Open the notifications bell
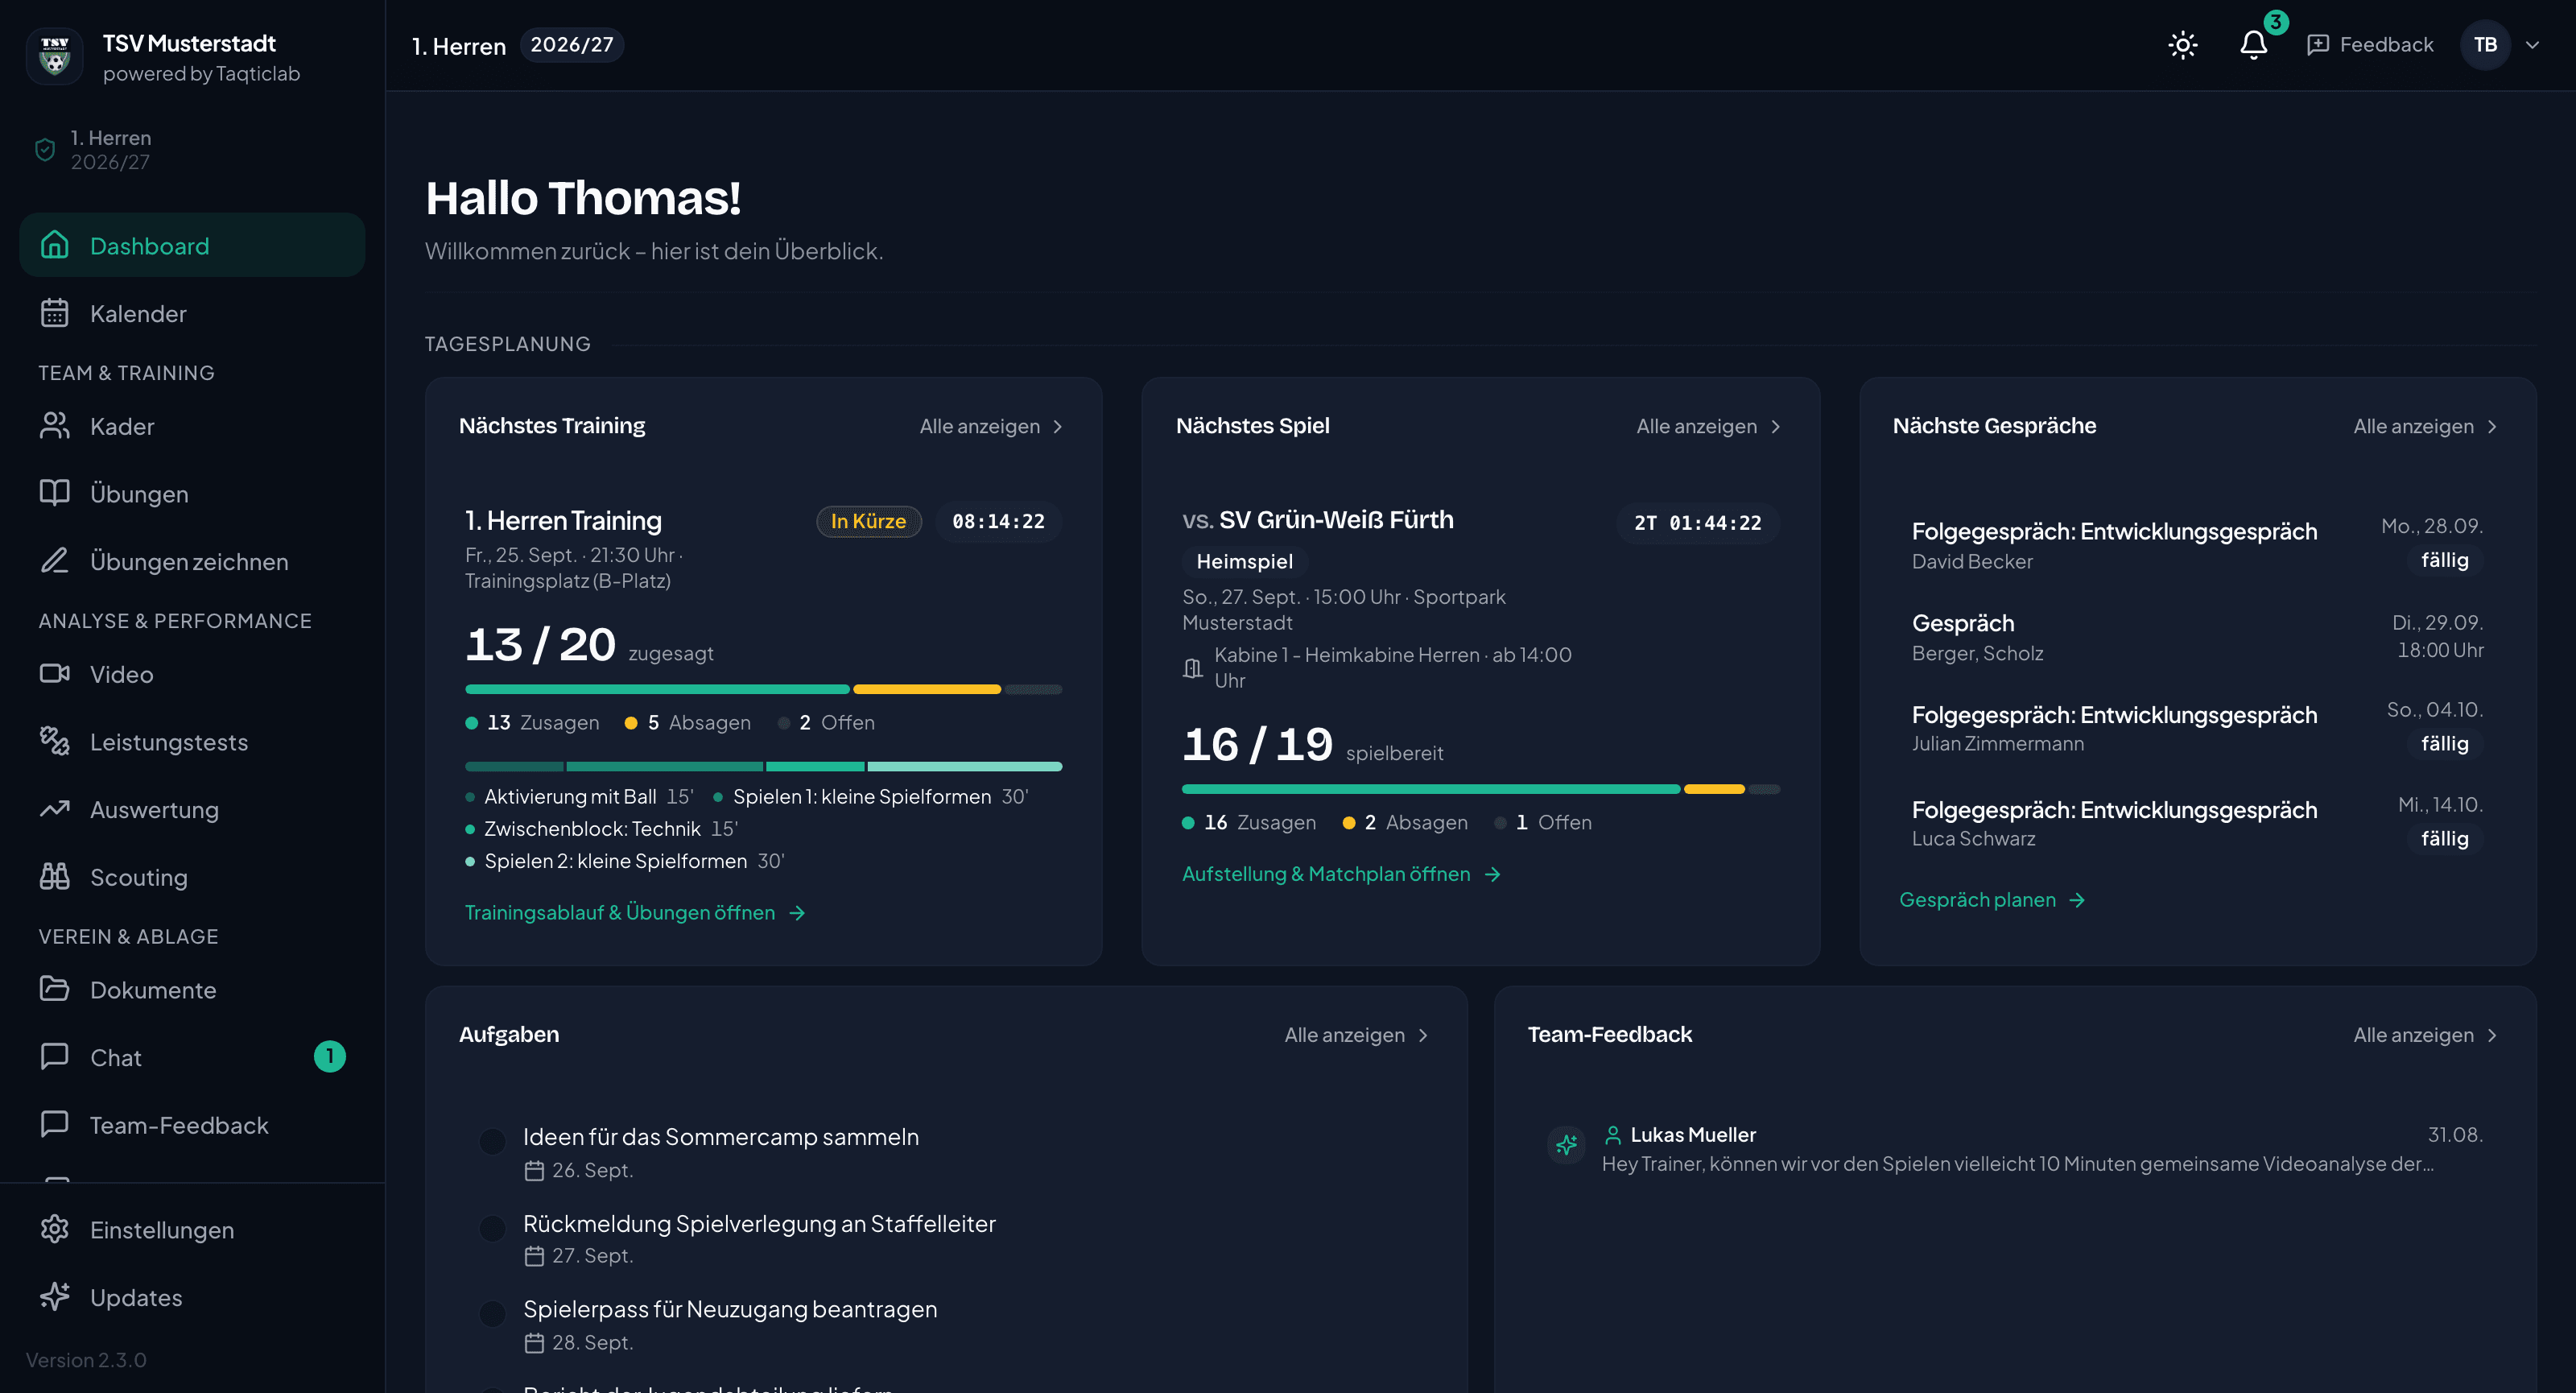The image size is (2576, 1393). [x=2253, y=45]
